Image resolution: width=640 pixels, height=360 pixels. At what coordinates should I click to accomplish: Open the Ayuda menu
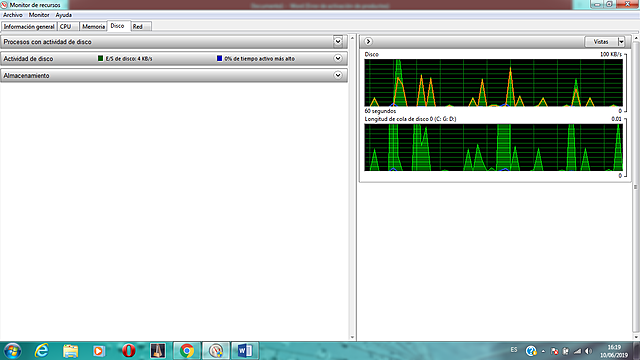point(64,15)
